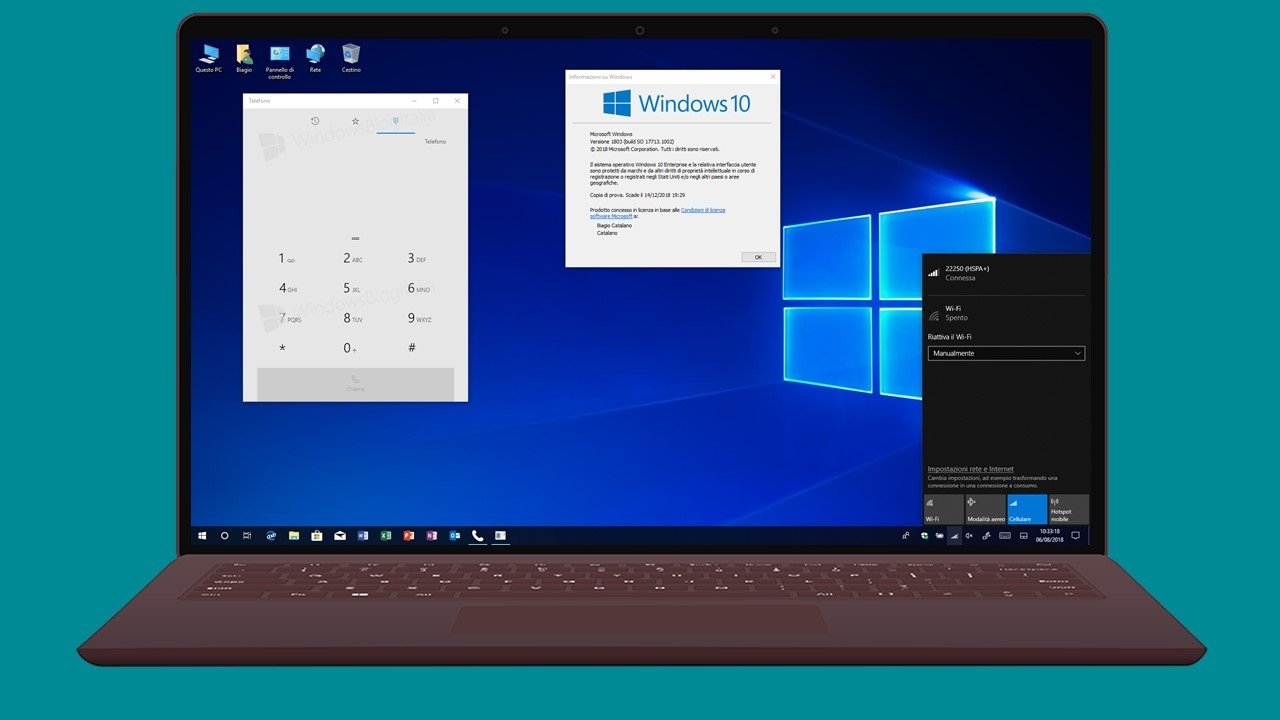Open Mail app from taskbar
Image resolution: width=1280 pixels, height=720 pixels.
pos(340,536)
